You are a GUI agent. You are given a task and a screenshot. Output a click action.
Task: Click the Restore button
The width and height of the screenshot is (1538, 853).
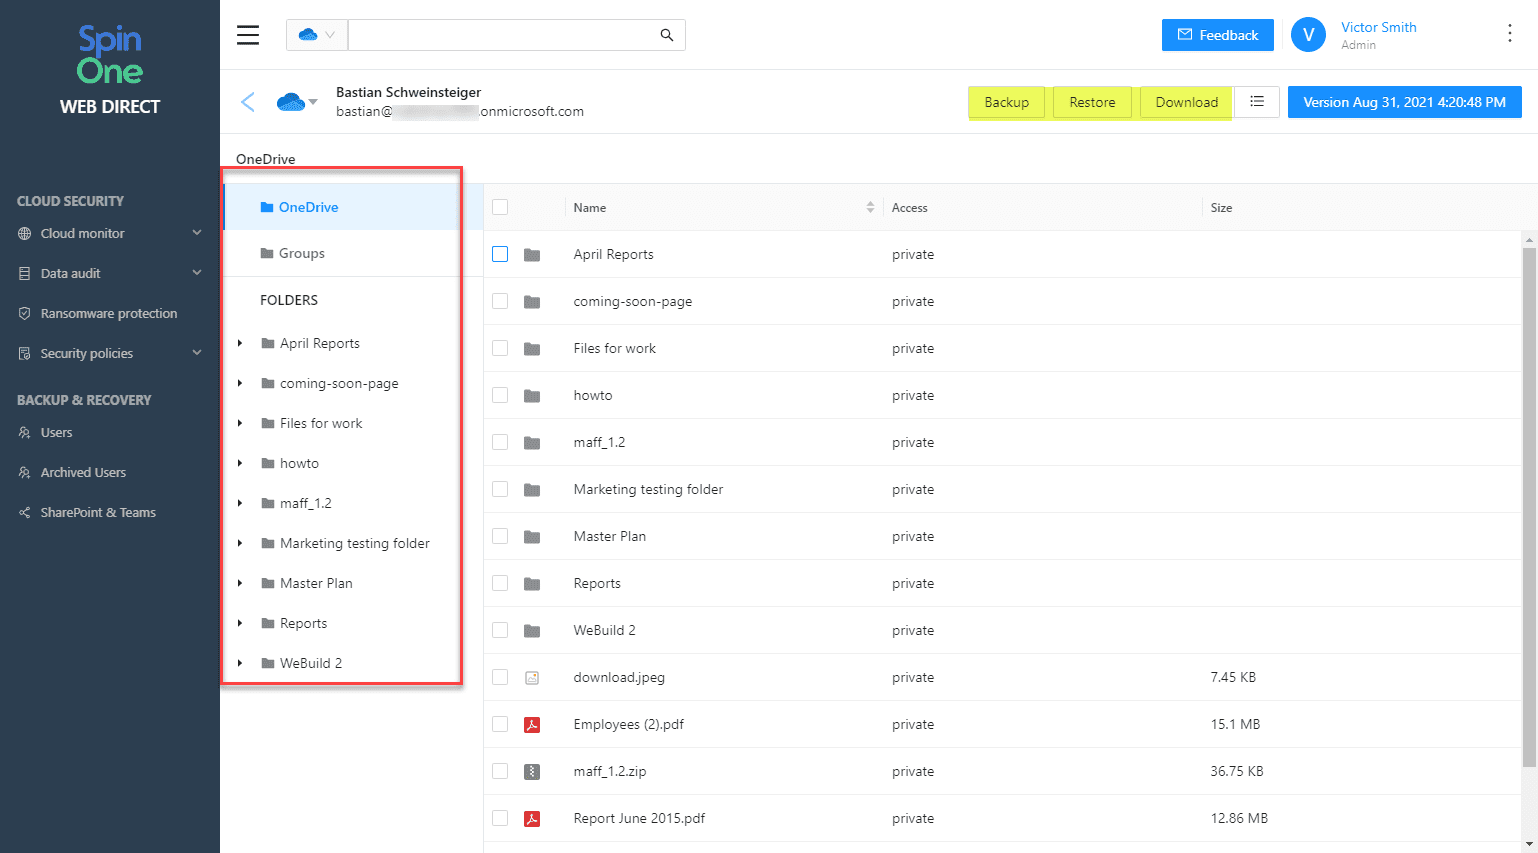tap(1091, 102)
